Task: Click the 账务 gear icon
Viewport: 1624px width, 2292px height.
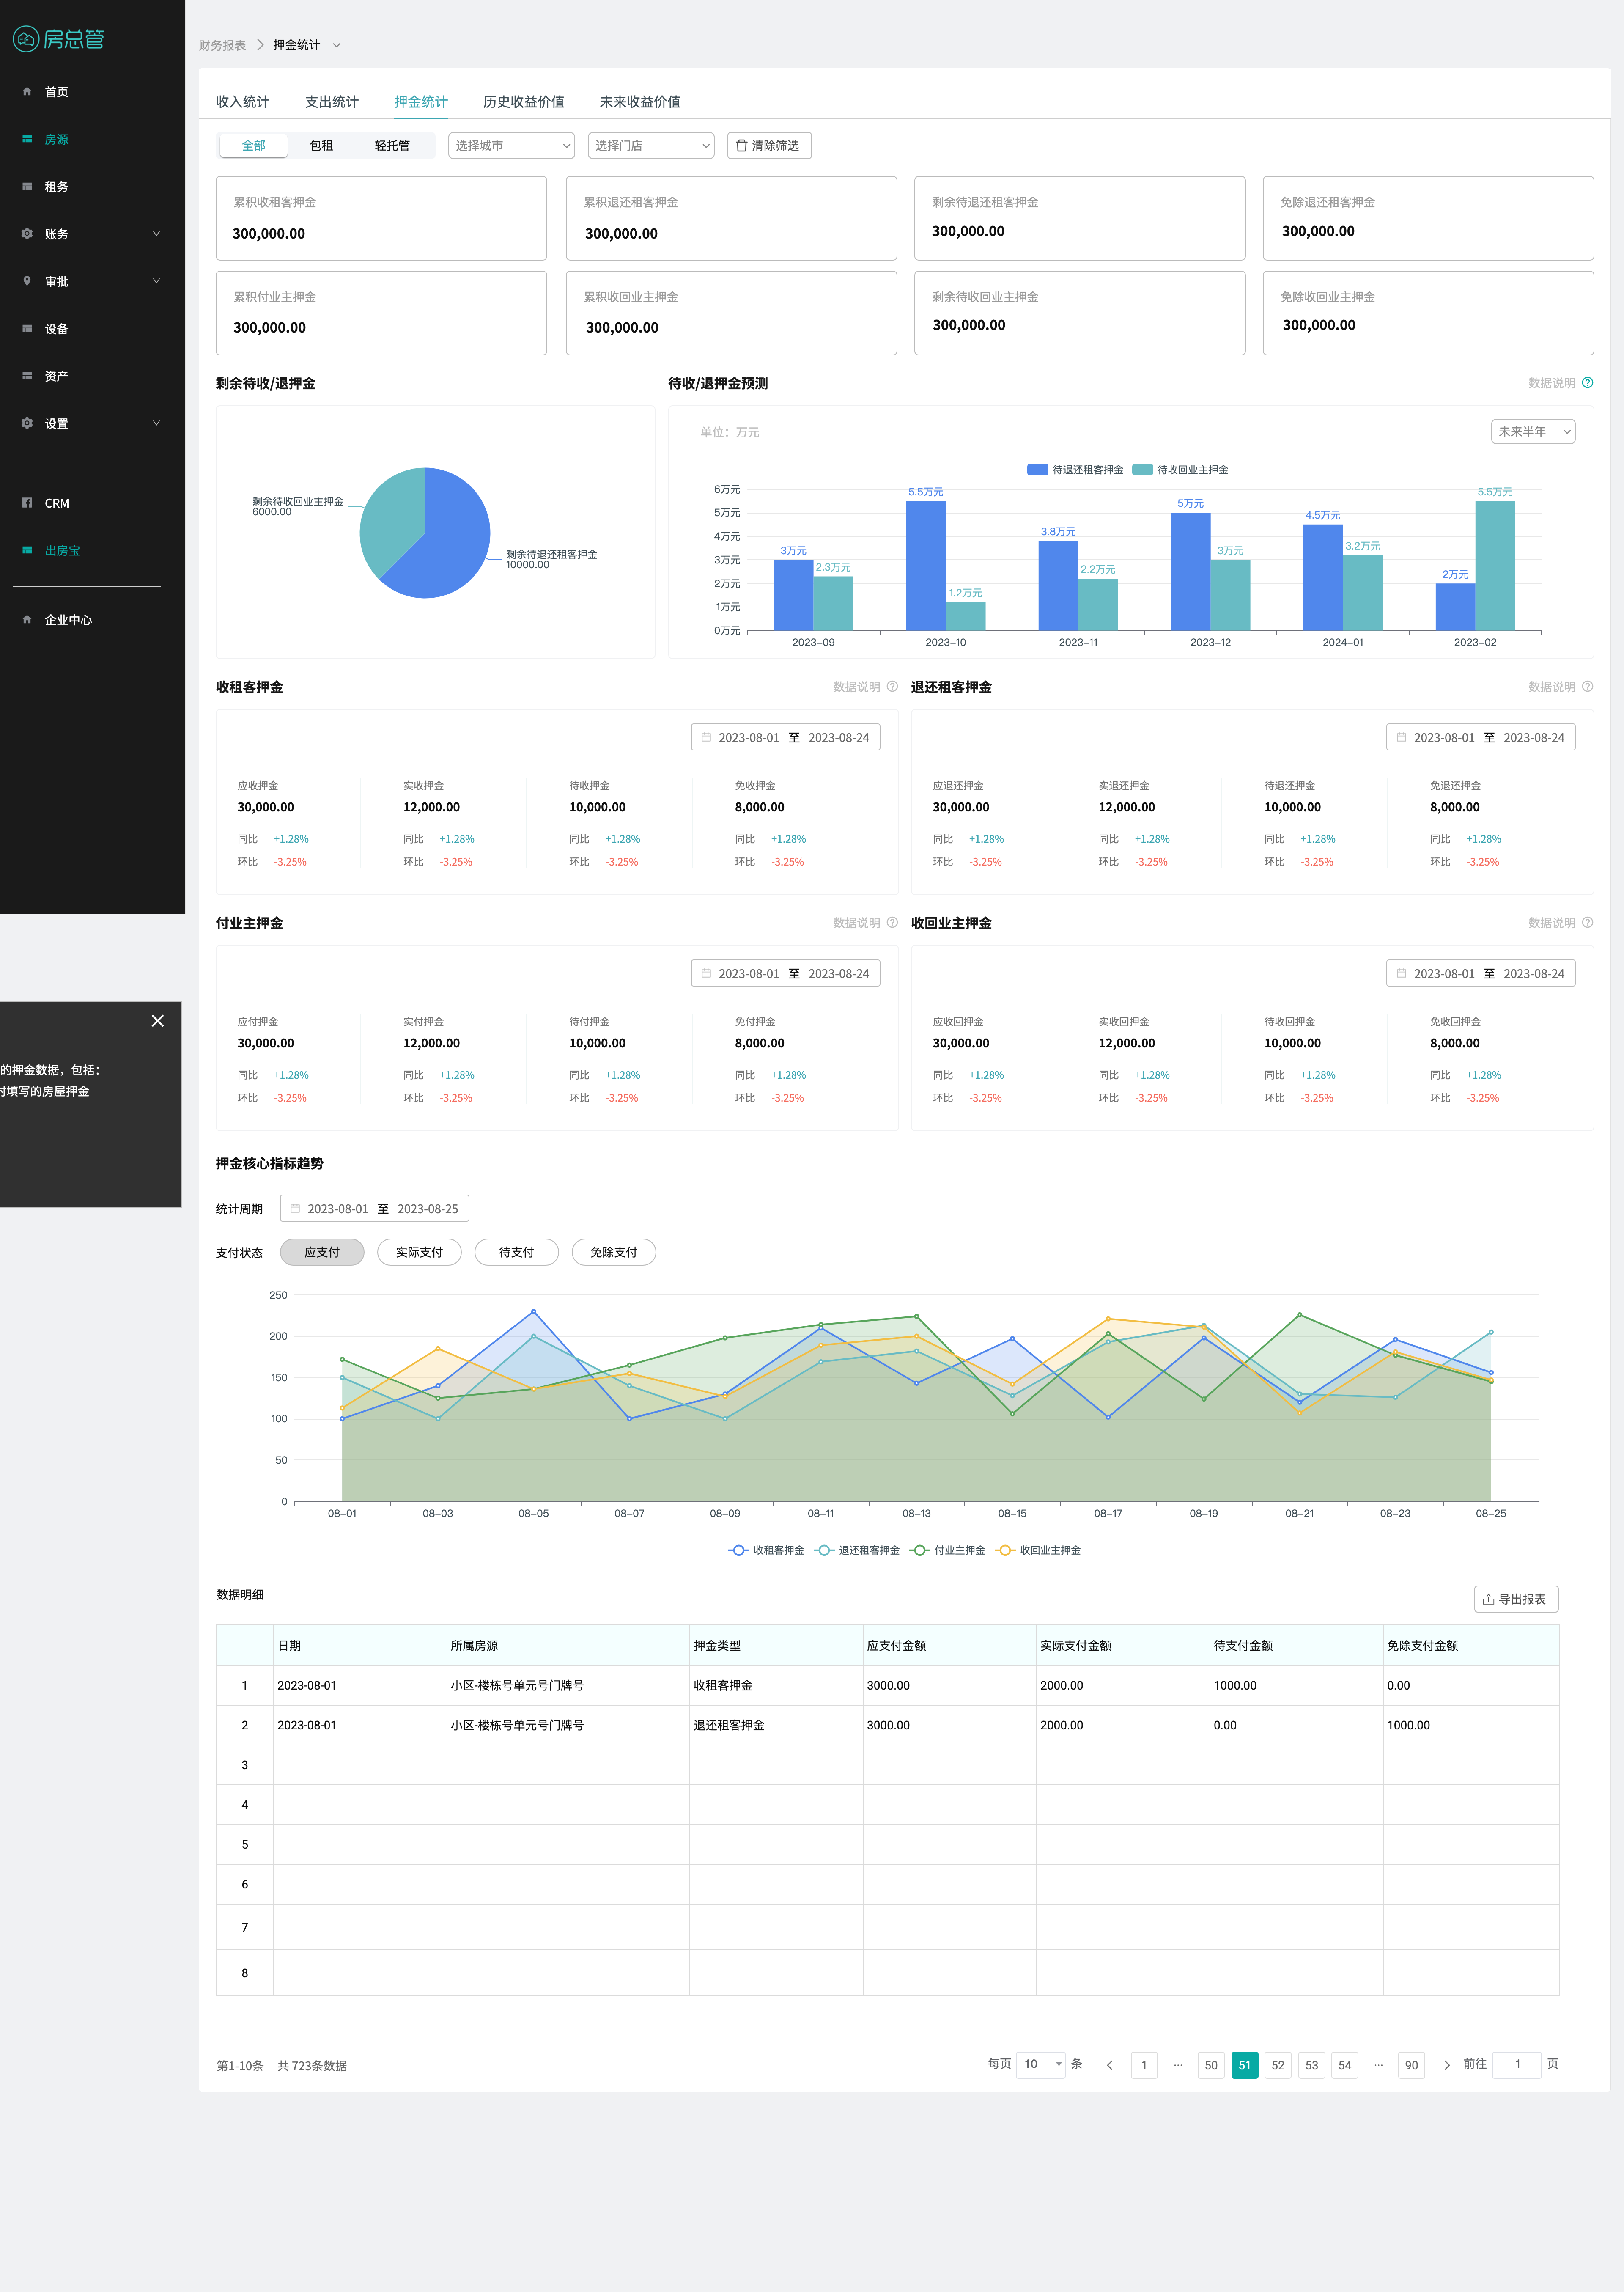Action: click(27, 234)
